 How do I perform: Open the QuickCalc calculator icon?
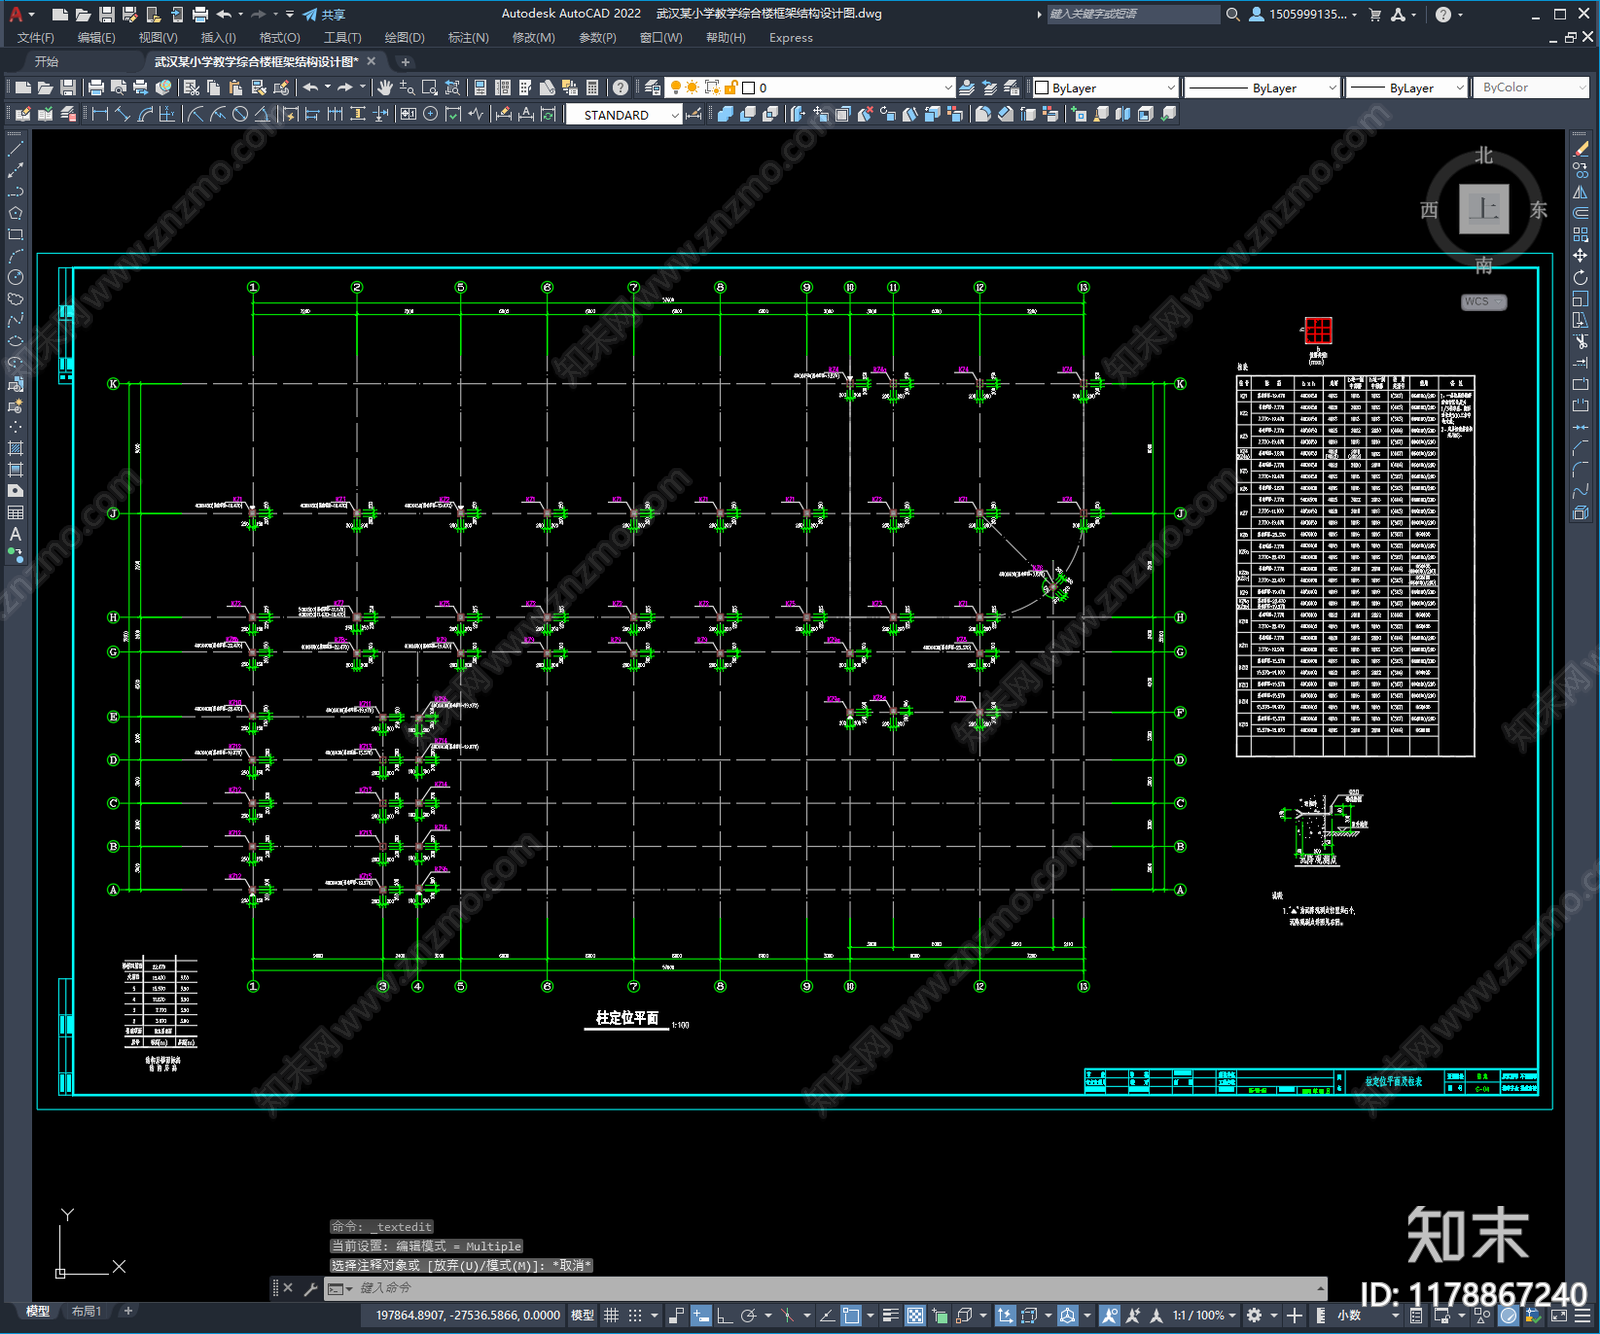tap(592, 88)
